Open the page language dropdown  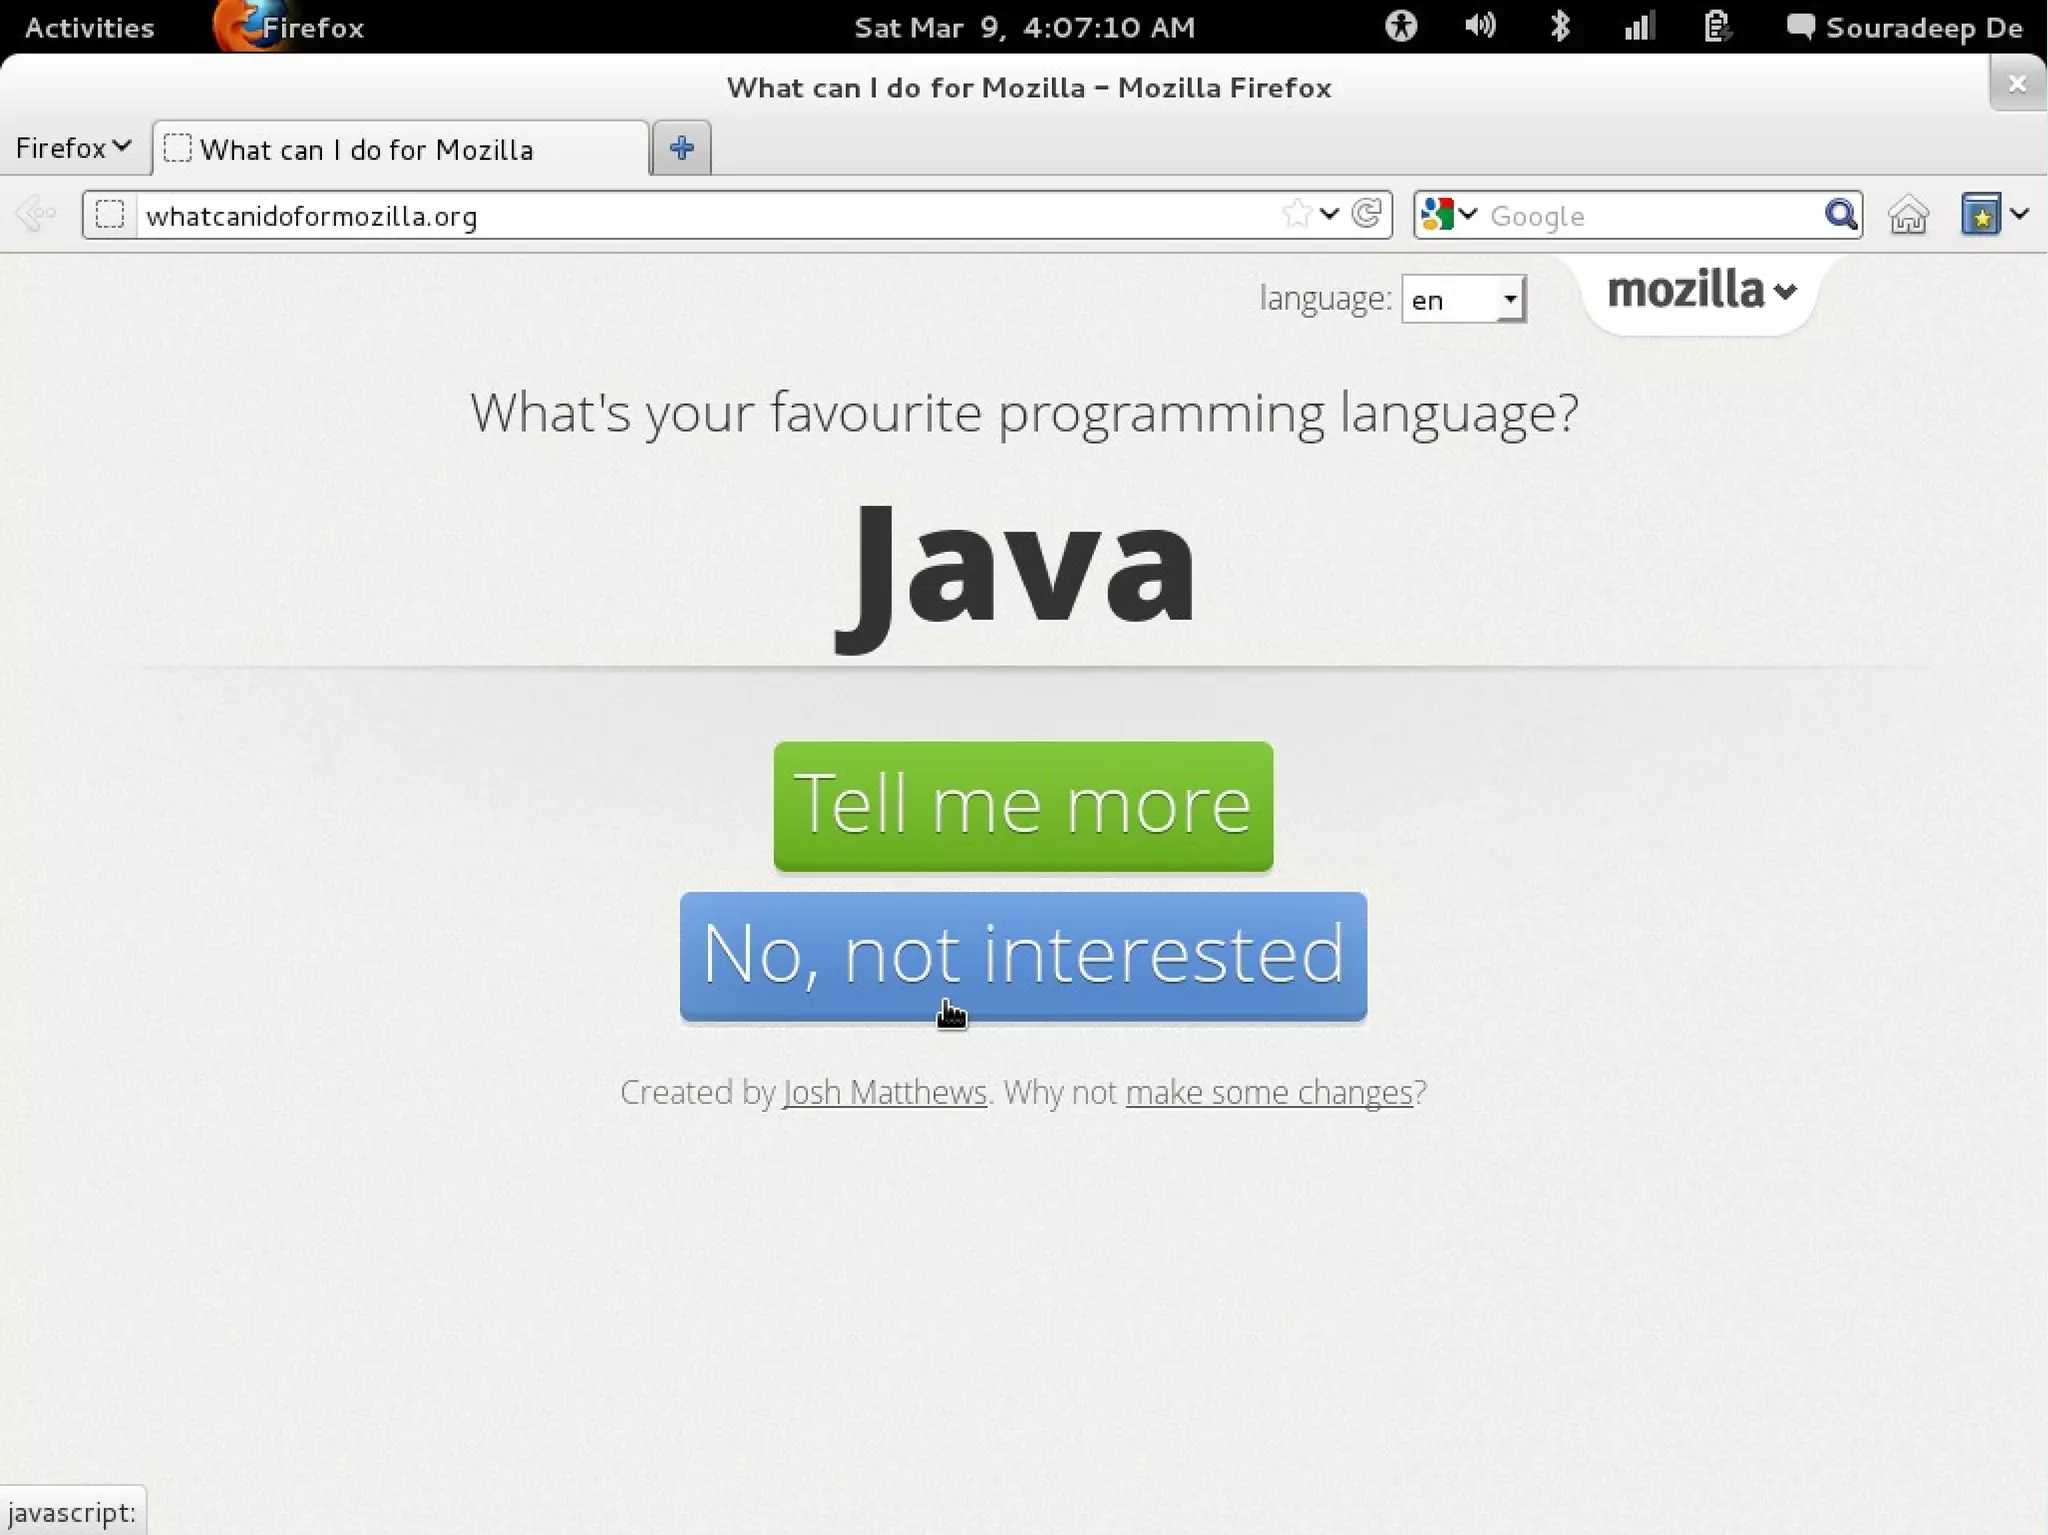point(1464,299)
